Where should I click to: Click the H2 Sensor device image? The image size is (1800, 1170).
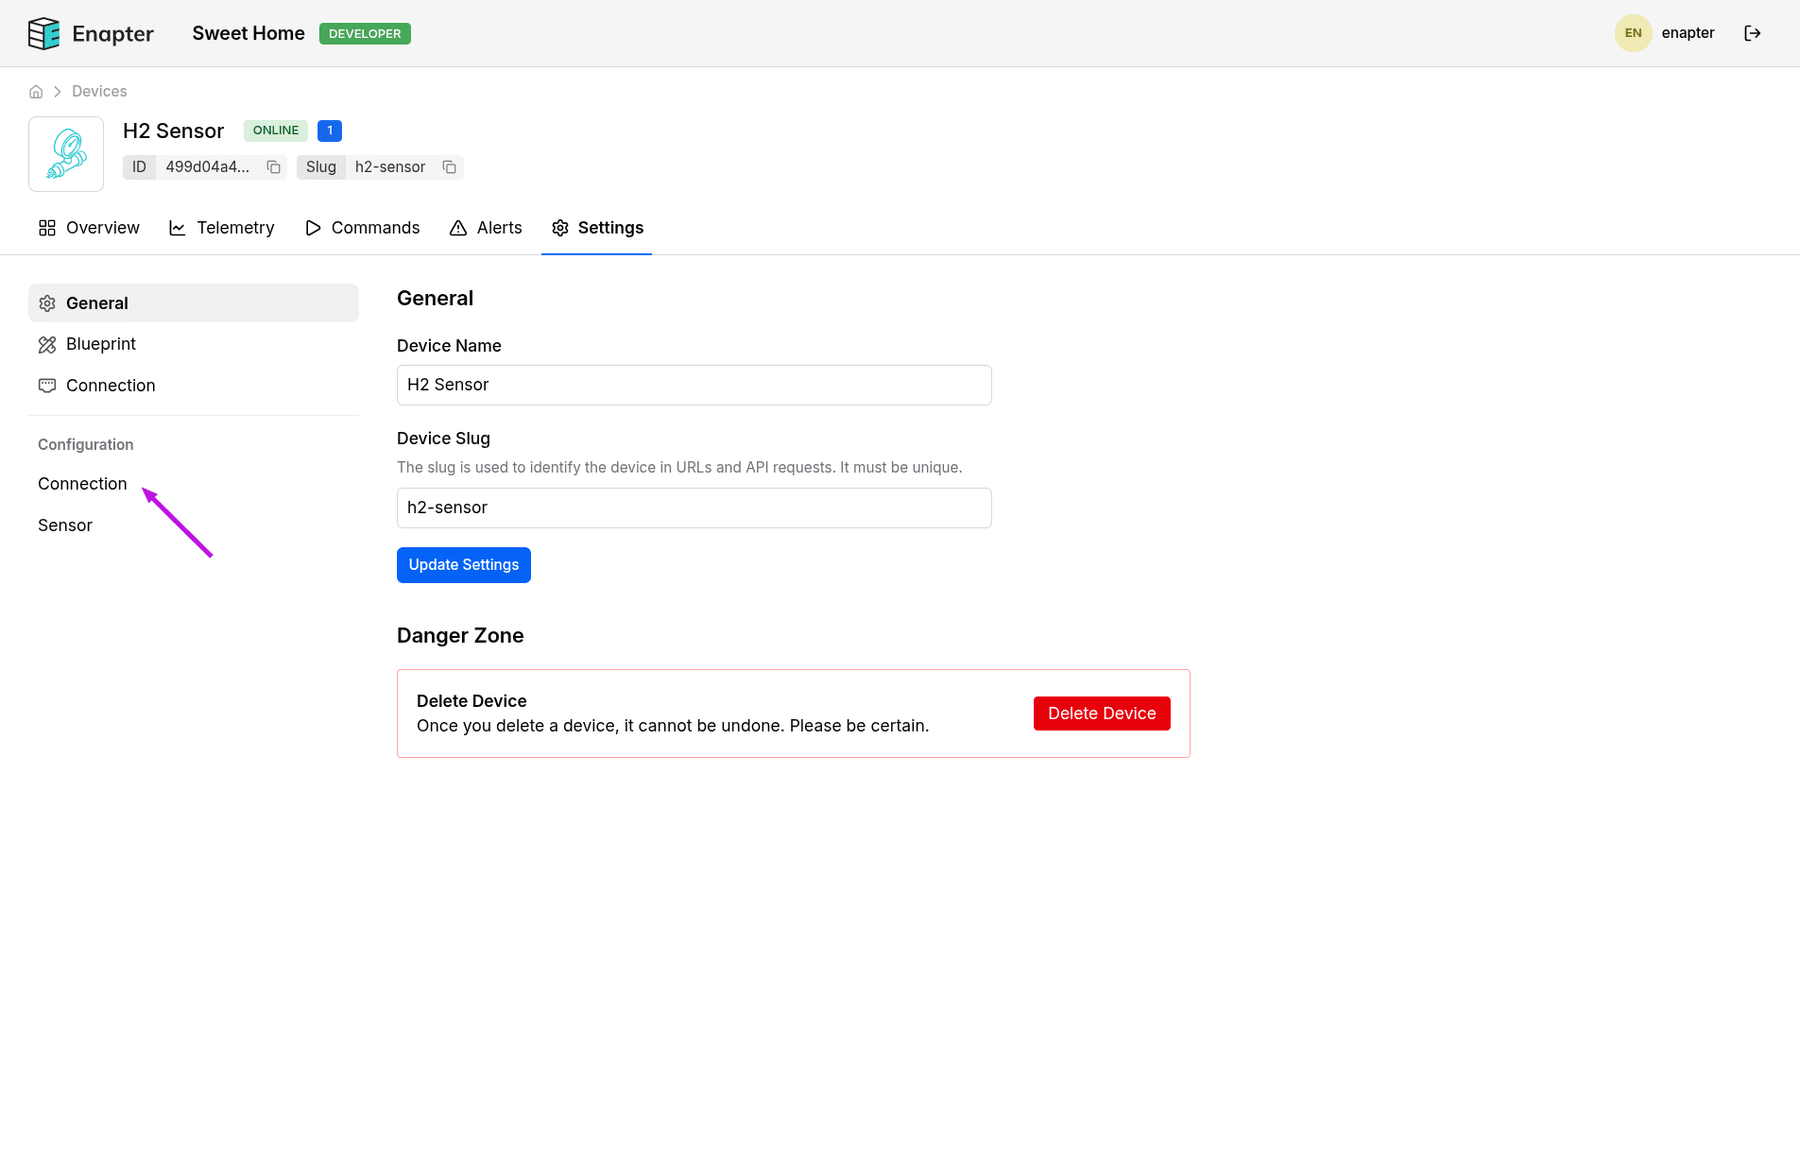tap(66, 154)
